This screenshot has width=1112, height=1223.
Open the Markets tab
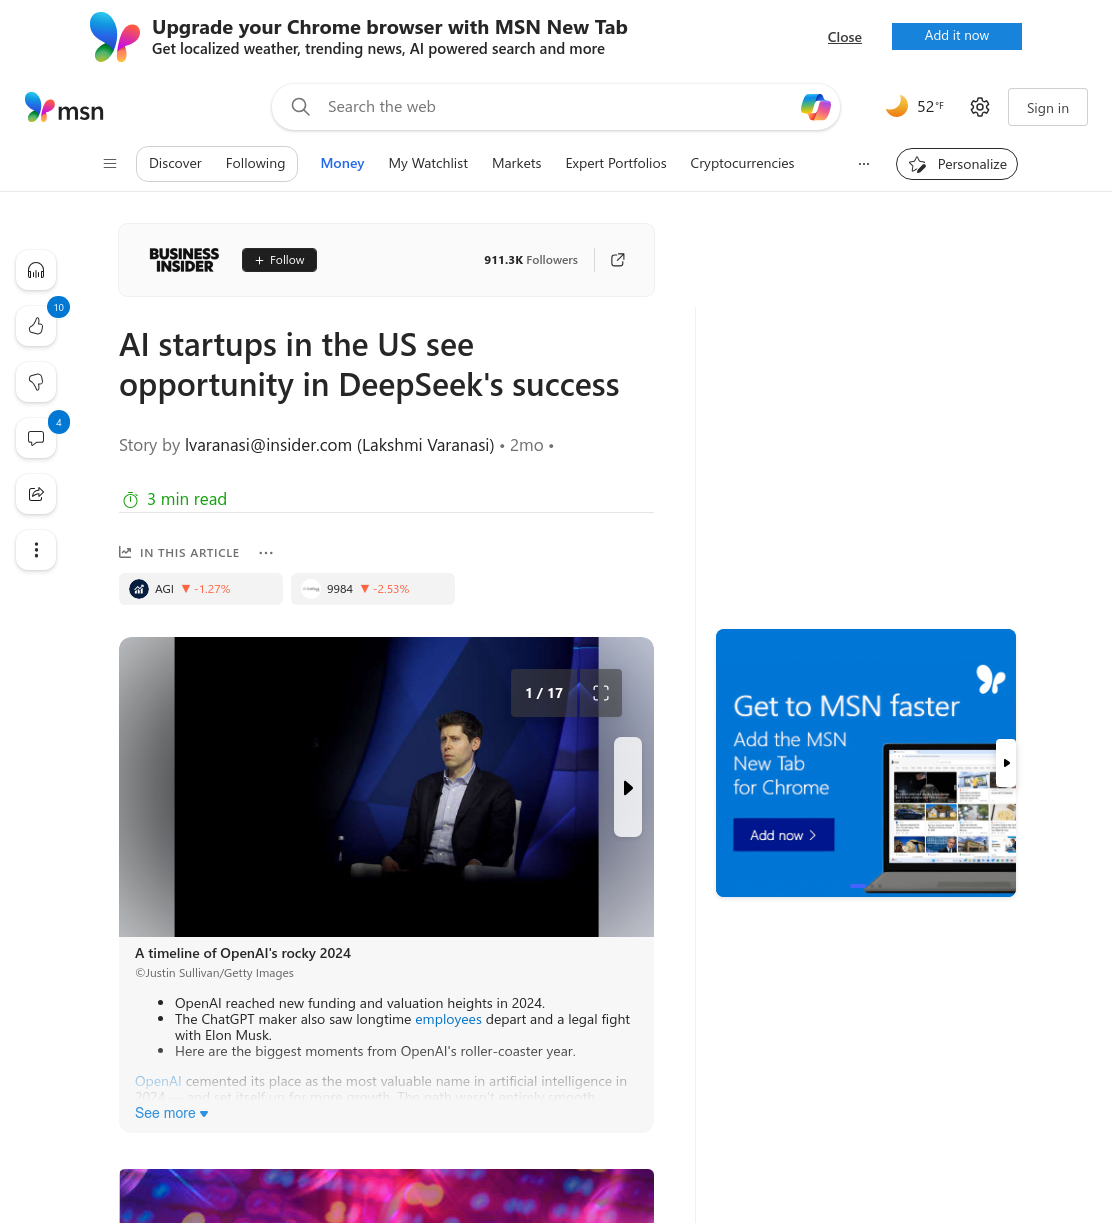(x=516, y=163)
